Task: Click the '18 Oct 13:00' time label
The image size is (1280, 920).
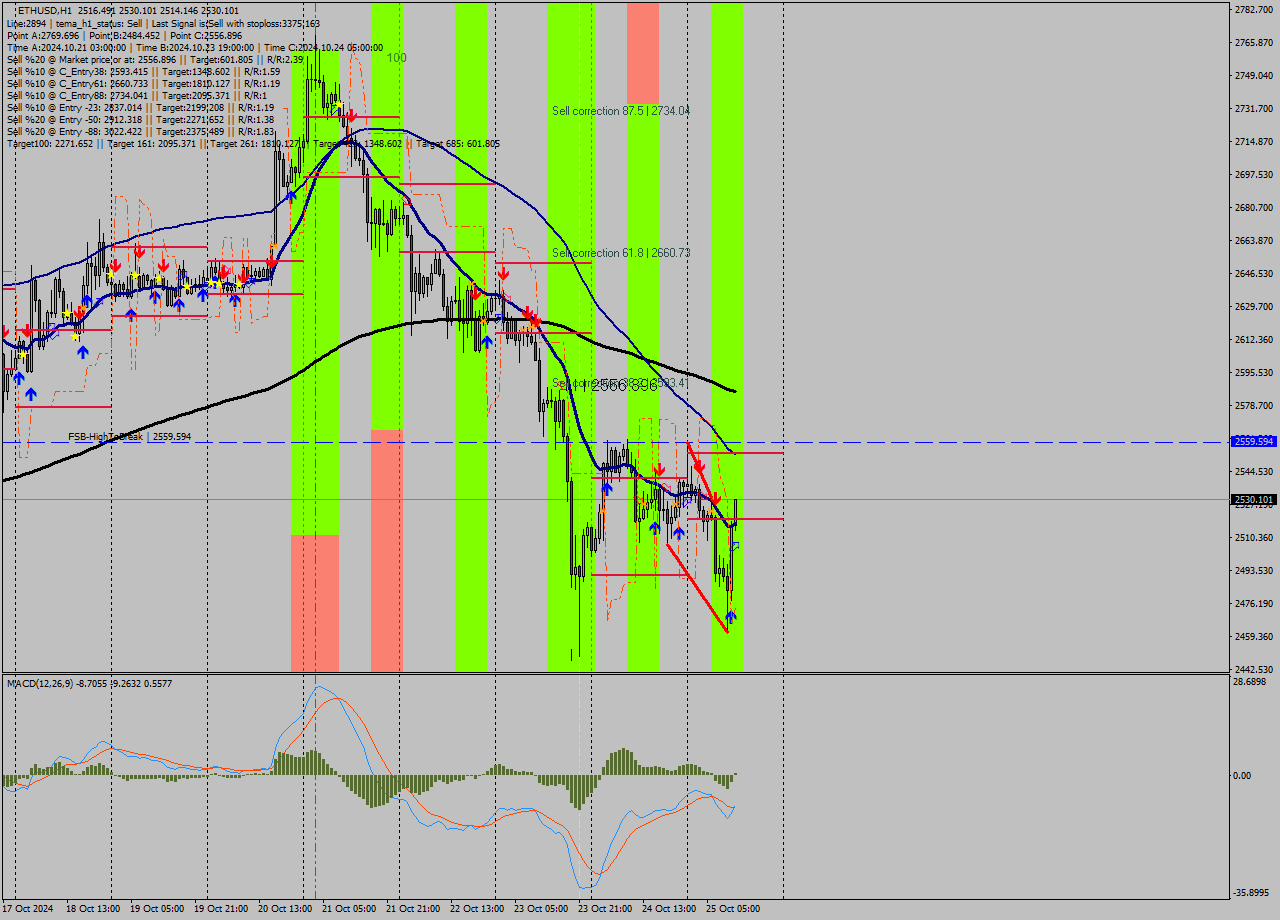Action: [93, 909]
